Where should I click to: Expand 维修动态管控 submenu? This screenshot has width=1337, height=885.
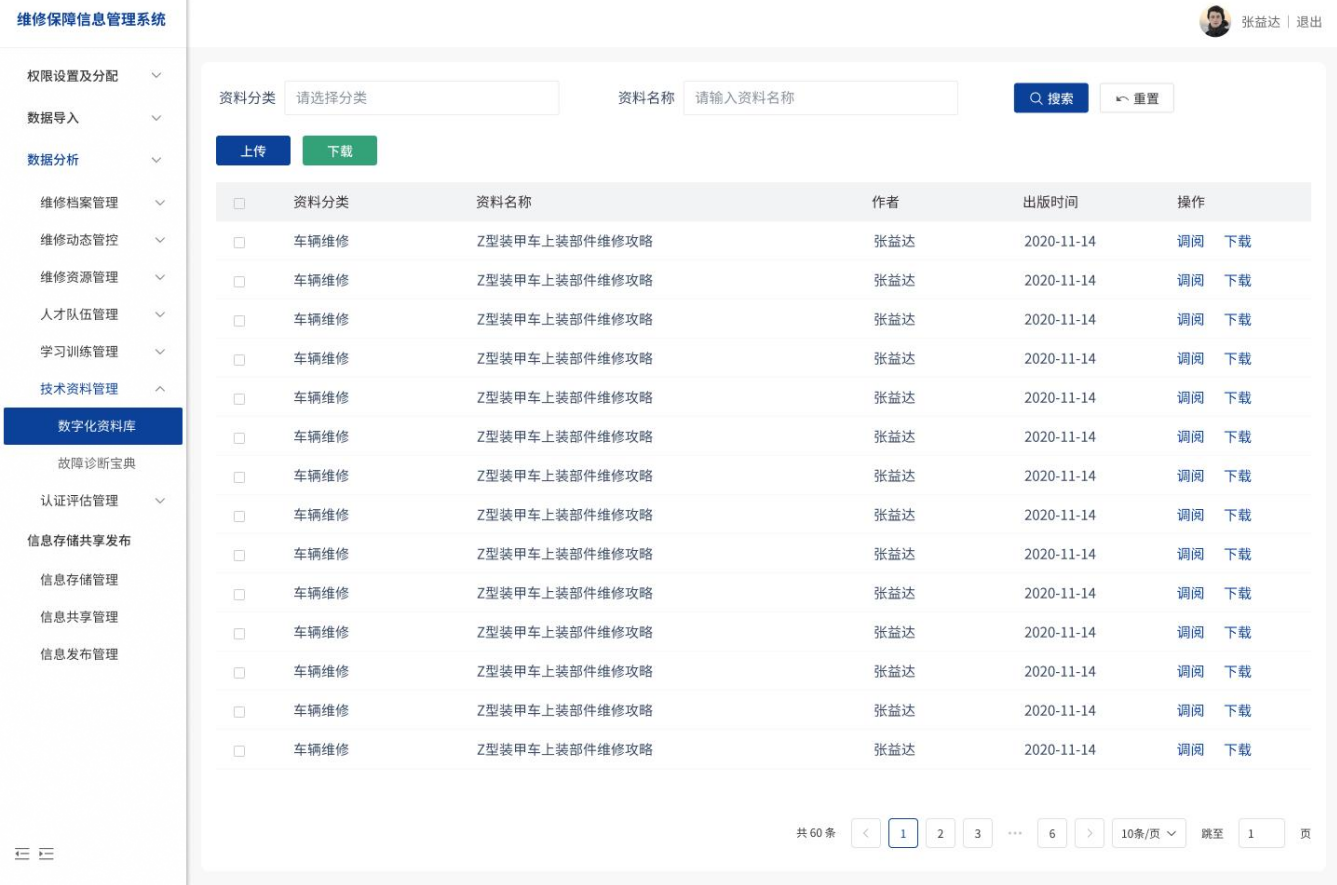[x=160, y=240]
